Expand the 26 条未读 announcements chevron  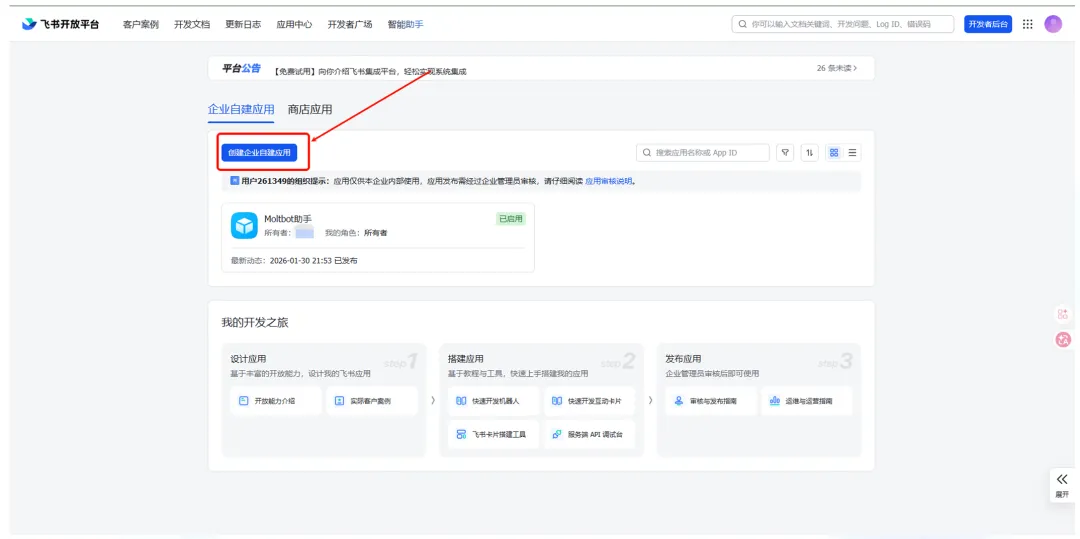(x=855, y=68)
